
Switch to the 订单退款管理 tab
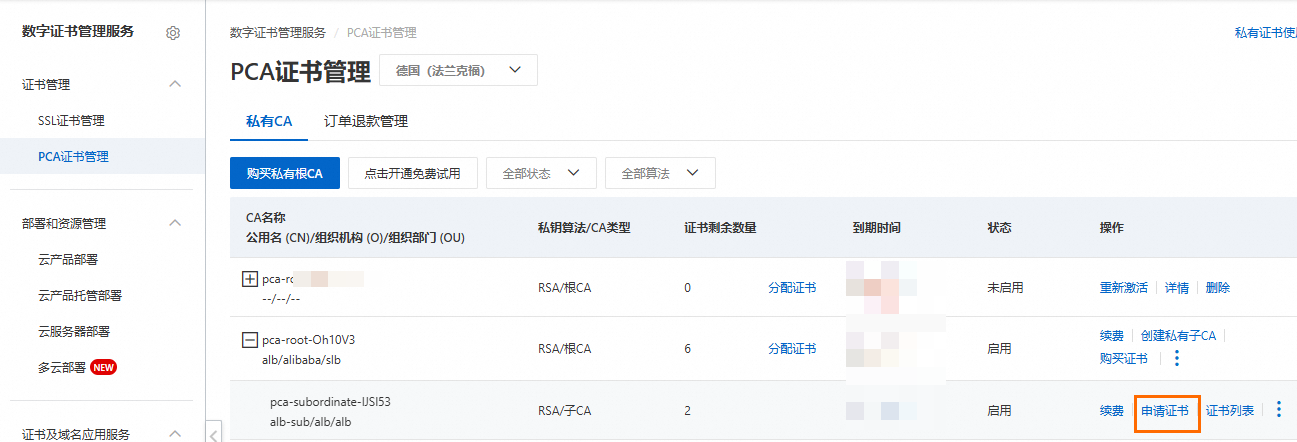(x=366, y=121)
